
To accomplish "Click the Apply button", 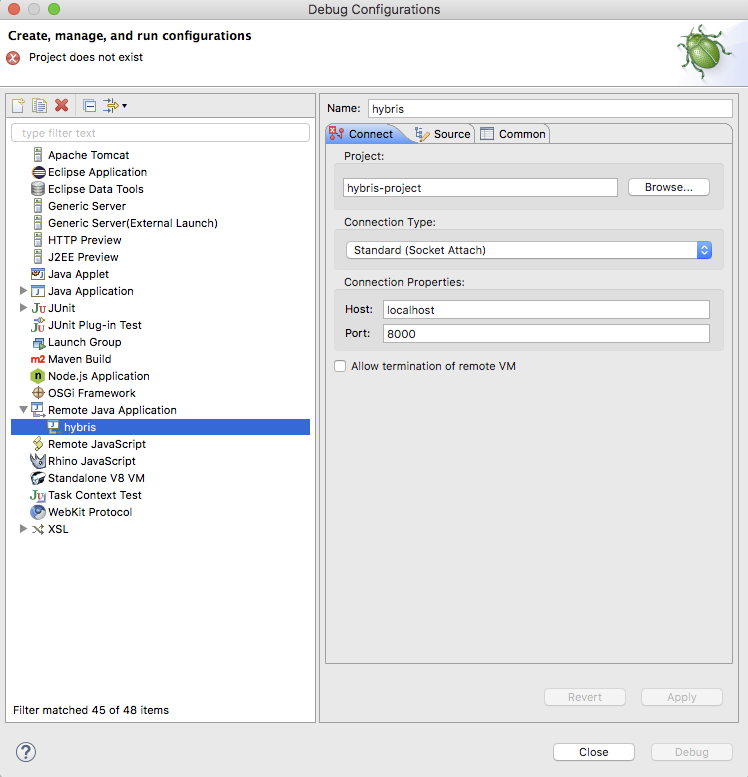I will 682,697.
